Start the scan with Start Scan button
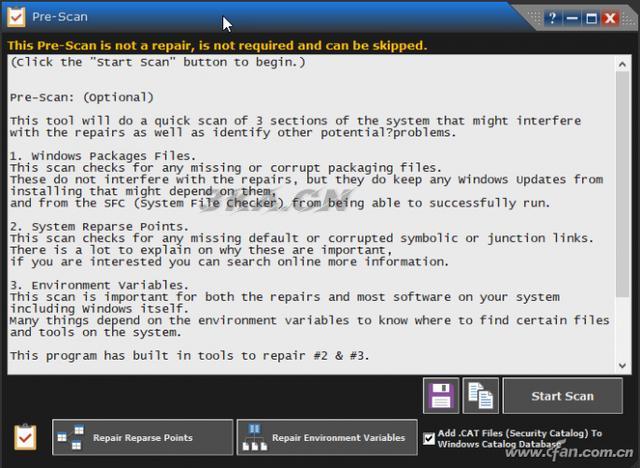The image size is (640, 468). click(x=562, y=395)
